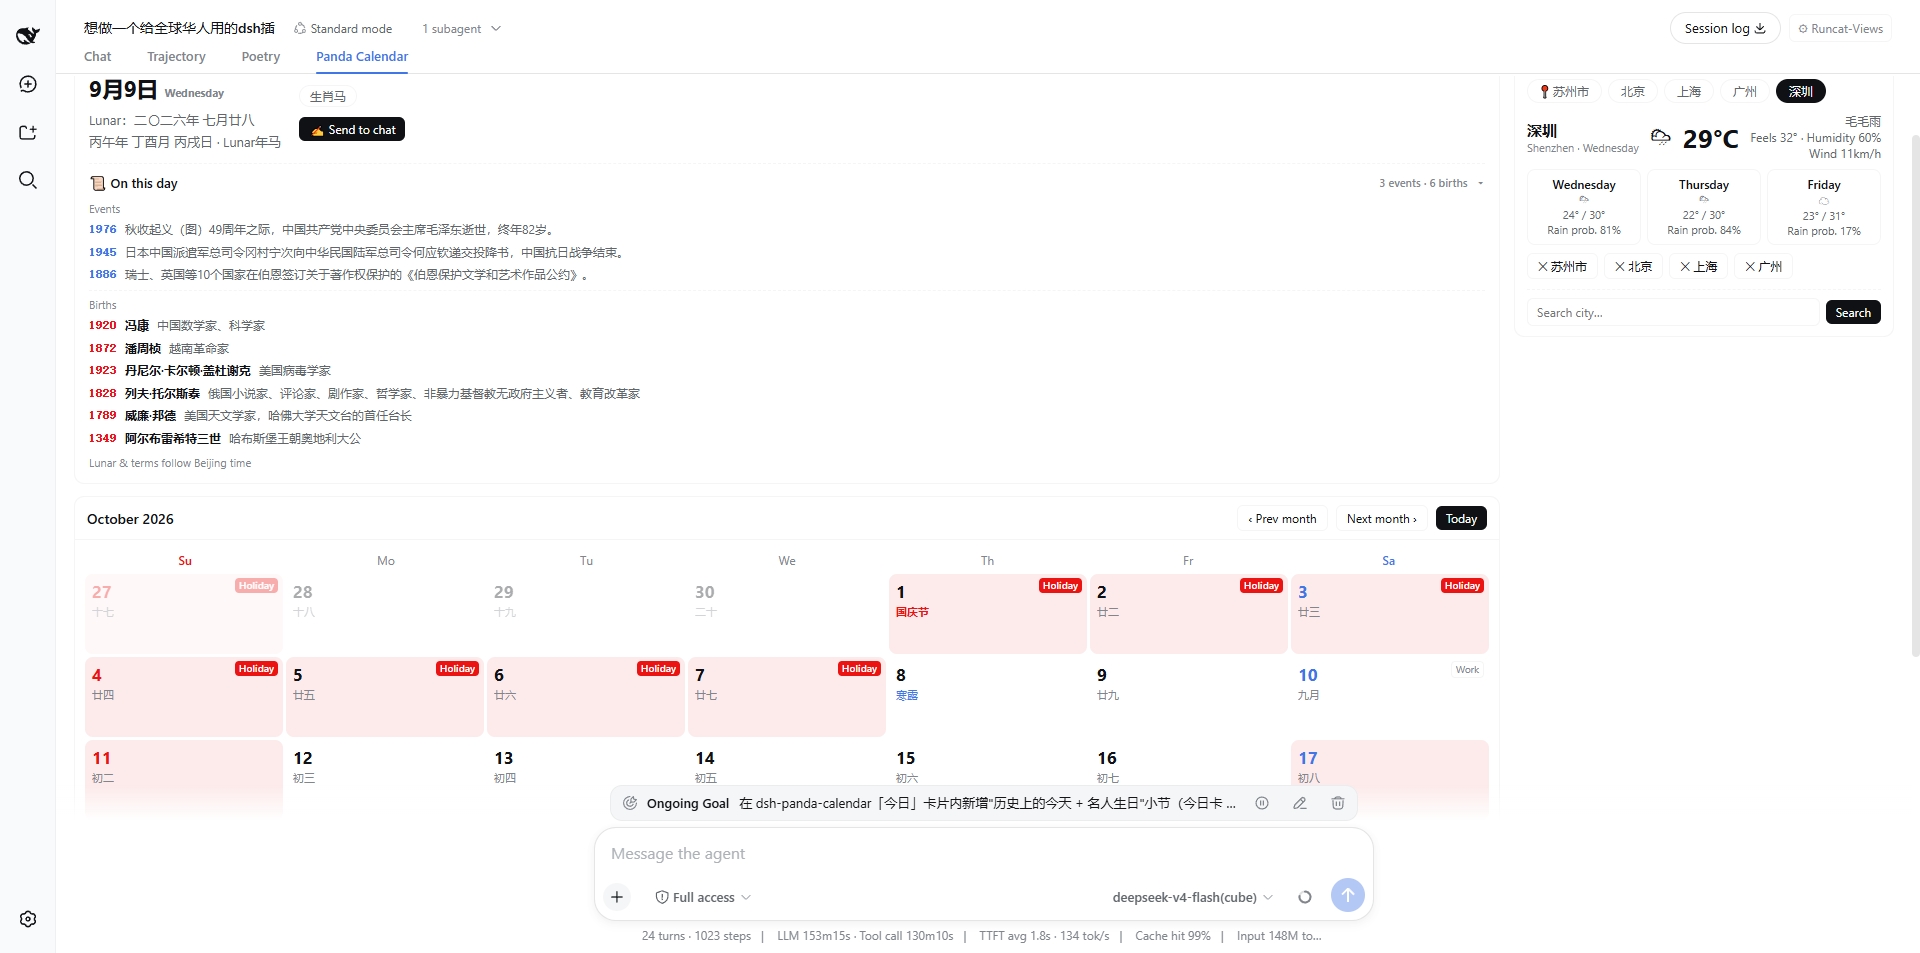The width and height of the screenshot is (1920, 953).
Task: Go to Prev month
Action: pos(1282,518)
